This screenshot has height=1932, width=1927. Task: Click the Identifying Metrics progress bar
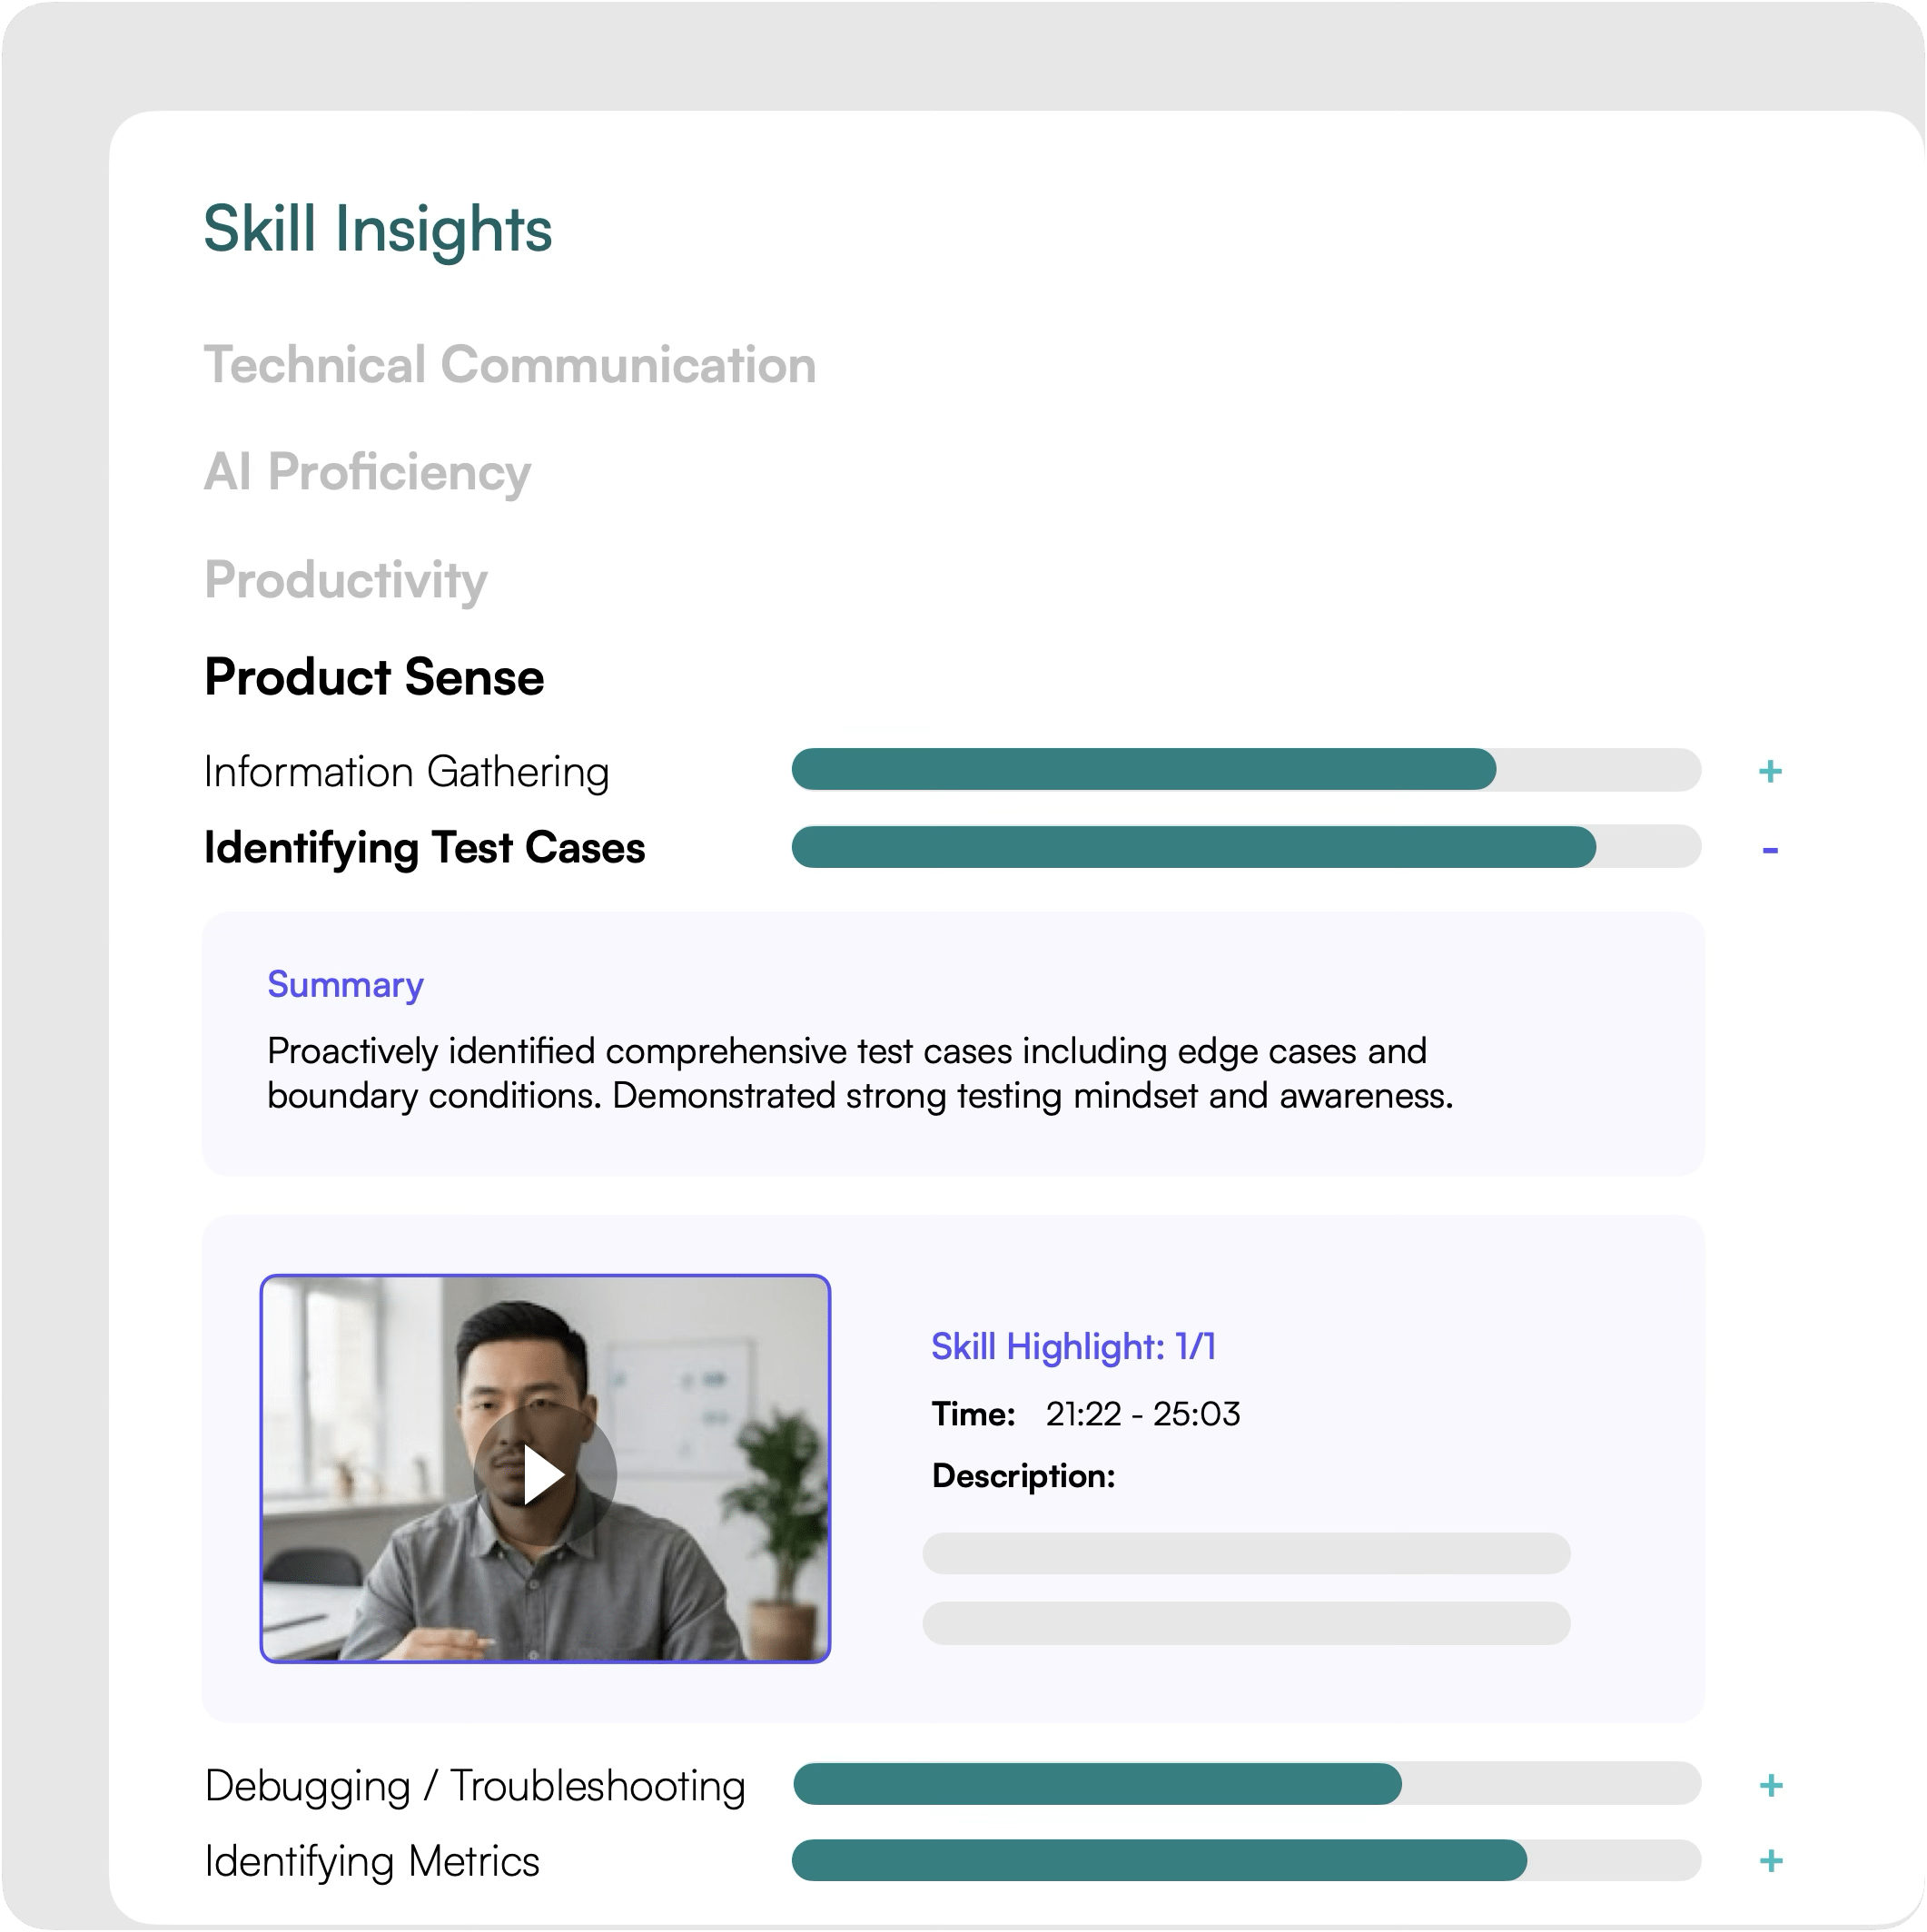click(x=1245, y=1860)
